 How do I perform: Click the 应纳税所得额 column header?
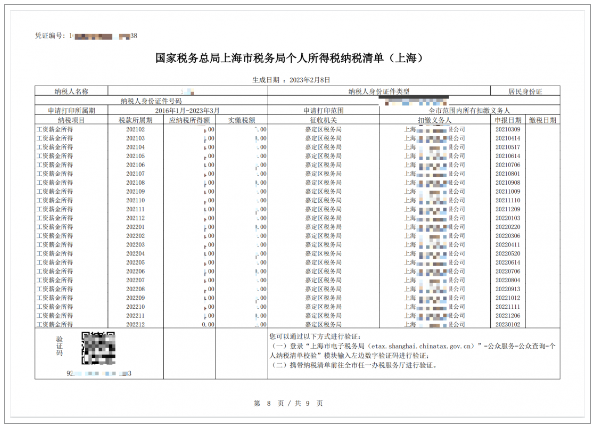pyautogui.click(x=189, y=120)
